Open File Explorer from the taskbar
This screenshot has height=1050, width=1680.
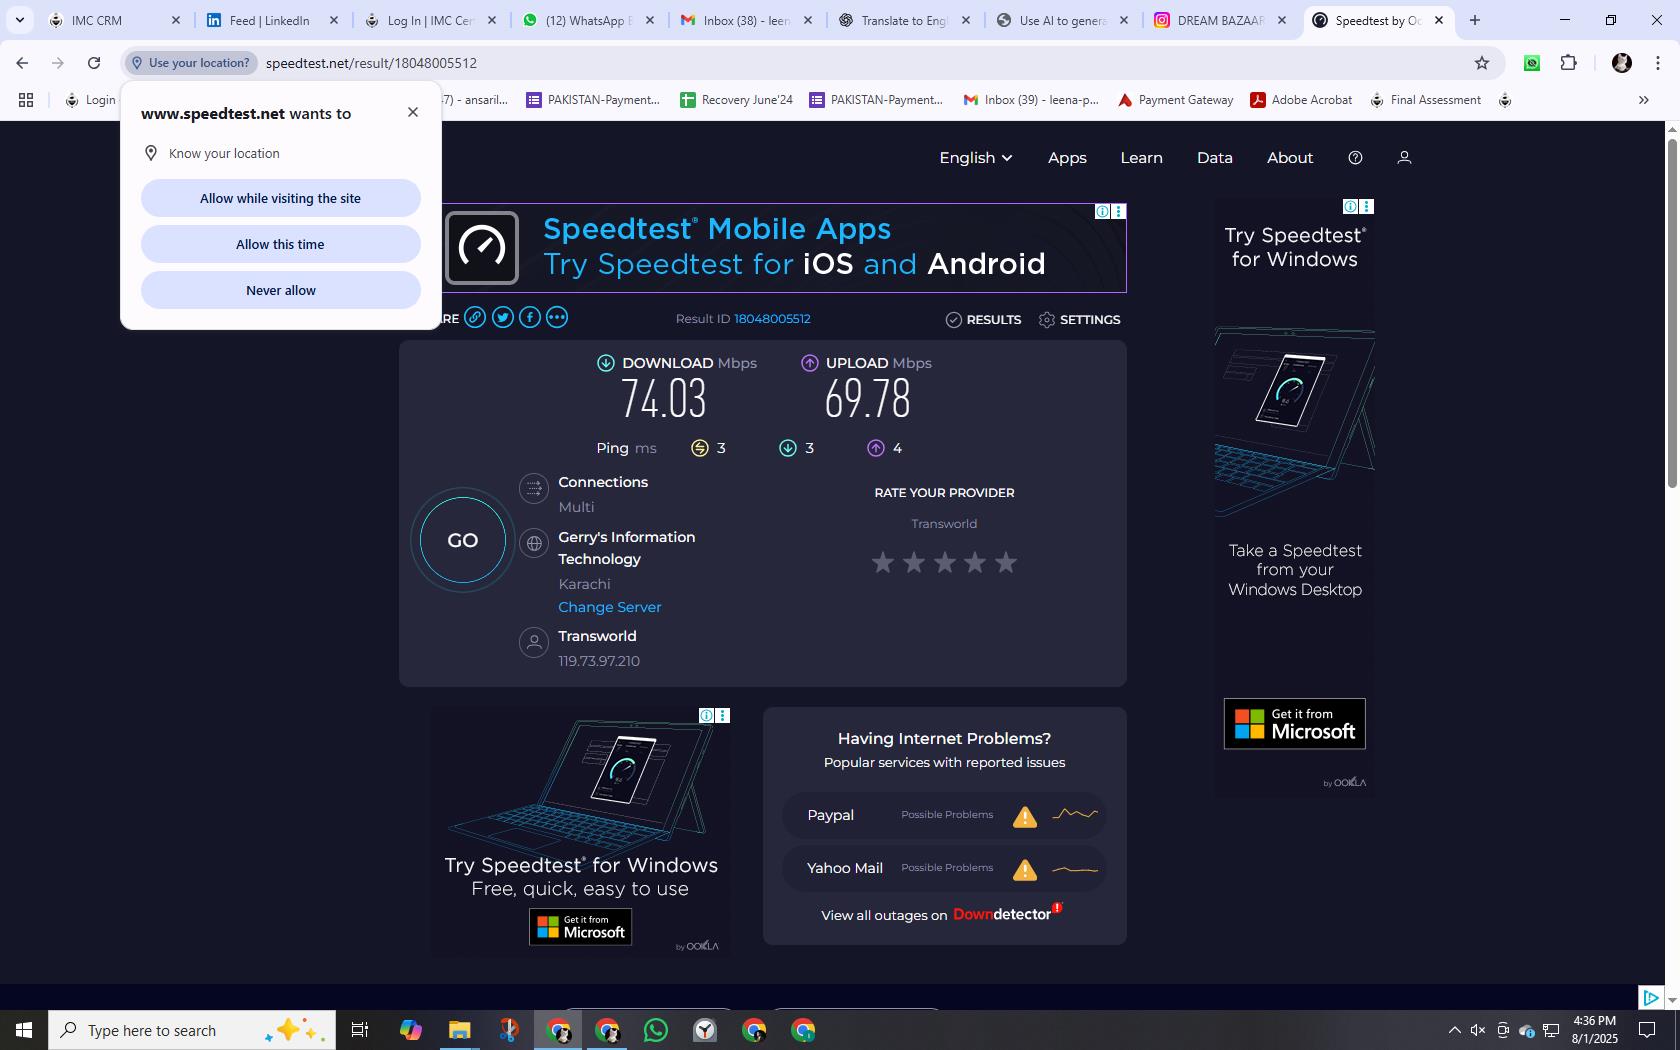click(459, 1030)
